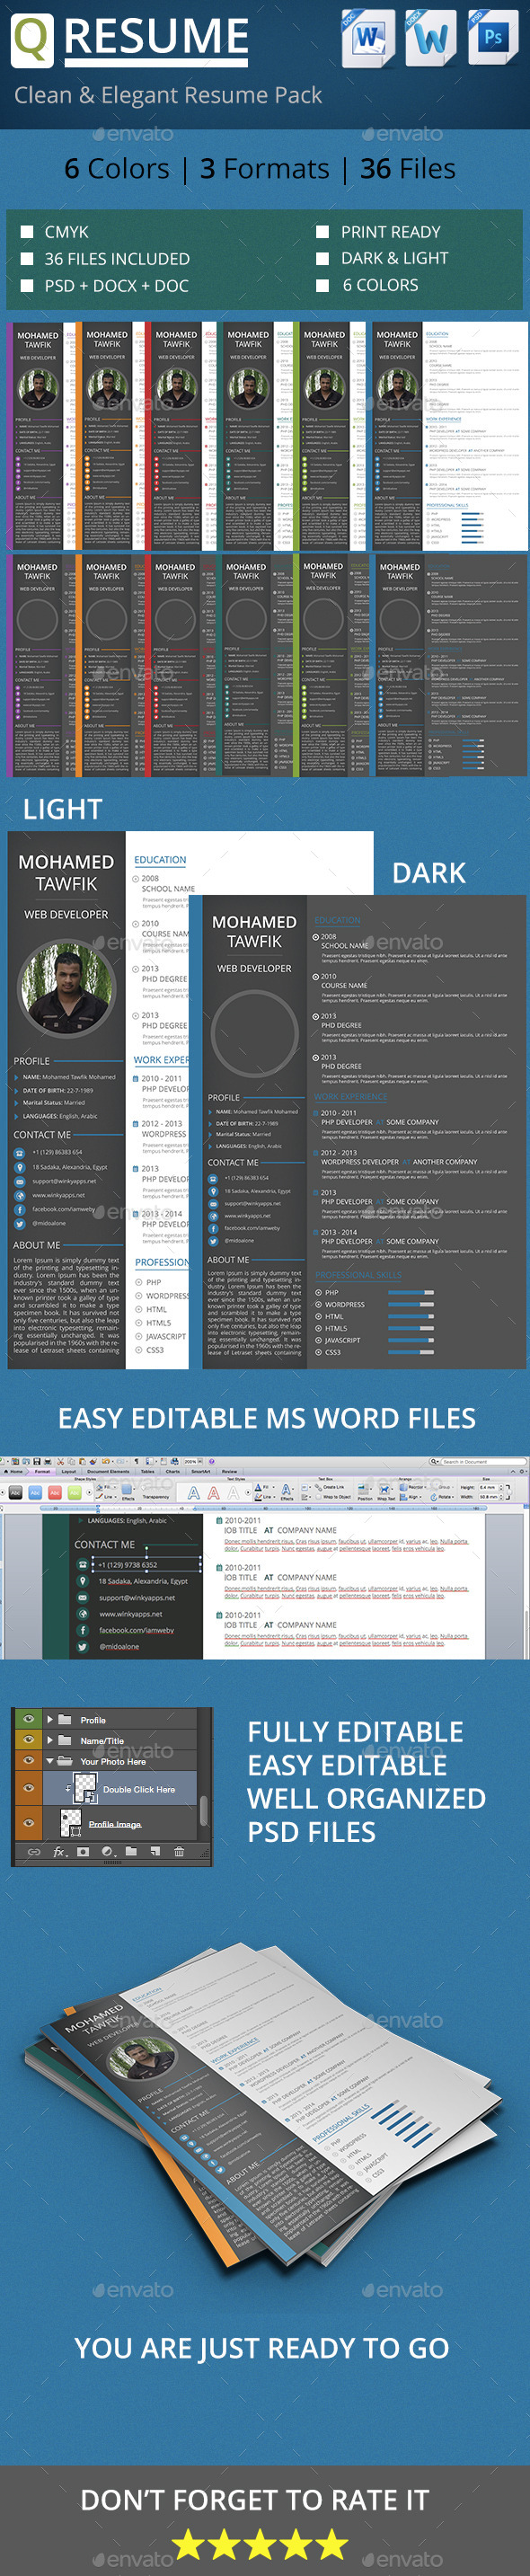Click location icon beside 18 Sadaka address in Word

83,1581
